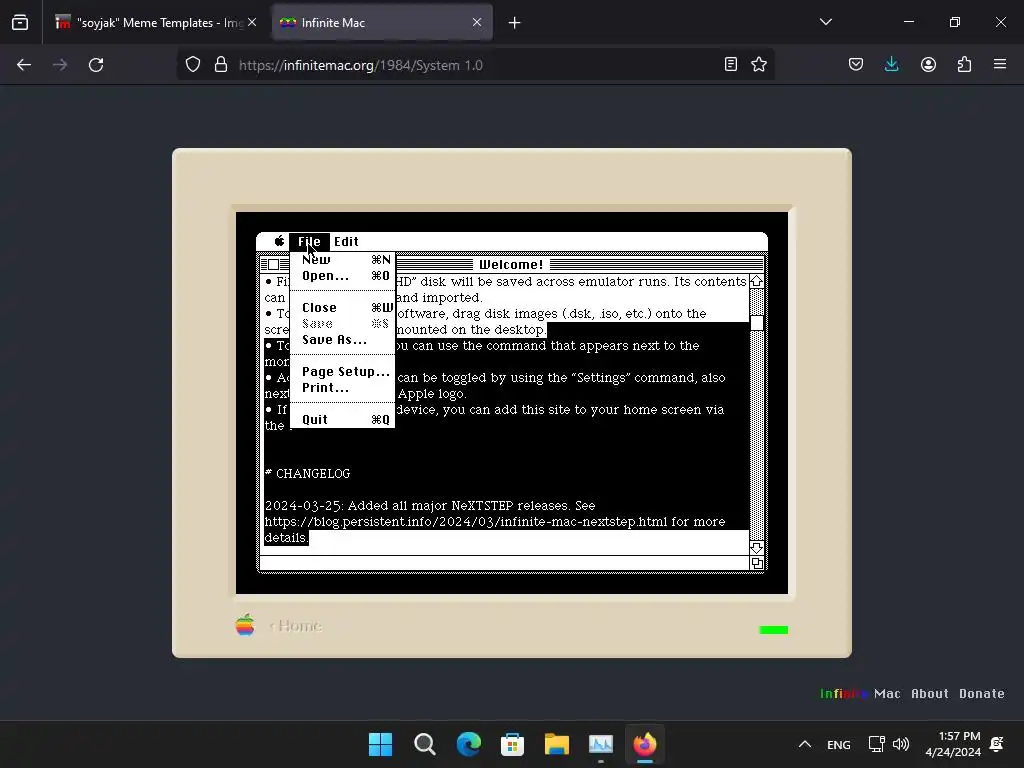Choose Quit from the File menu
This screenshot has width=1024, height=768.
coord(342,419)
